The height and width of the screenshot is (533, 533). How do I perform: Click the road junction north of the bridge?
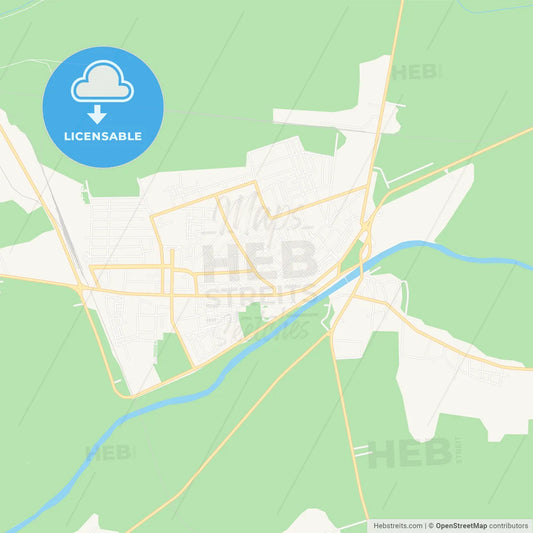tap(365, 226)
